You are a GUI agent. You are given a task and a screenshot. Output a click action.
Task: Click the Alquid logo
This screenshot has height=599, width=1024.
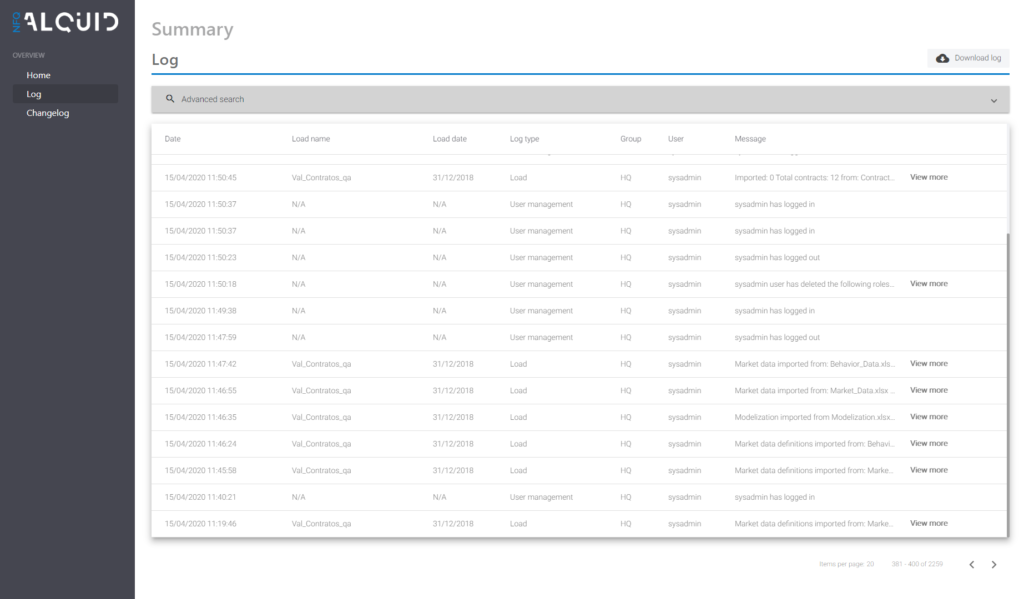[65, 22]
